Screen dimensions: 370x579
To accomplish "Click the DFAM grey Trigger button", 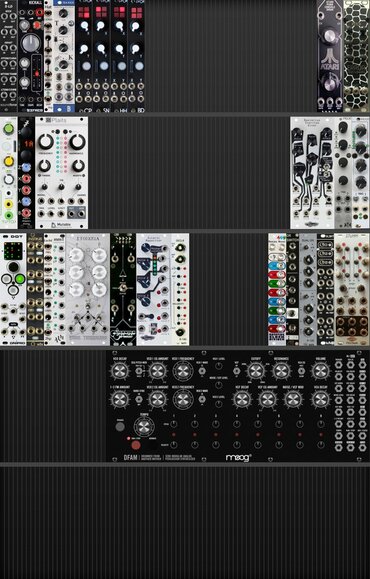I will pyautogui.click(x=120, y=427).
